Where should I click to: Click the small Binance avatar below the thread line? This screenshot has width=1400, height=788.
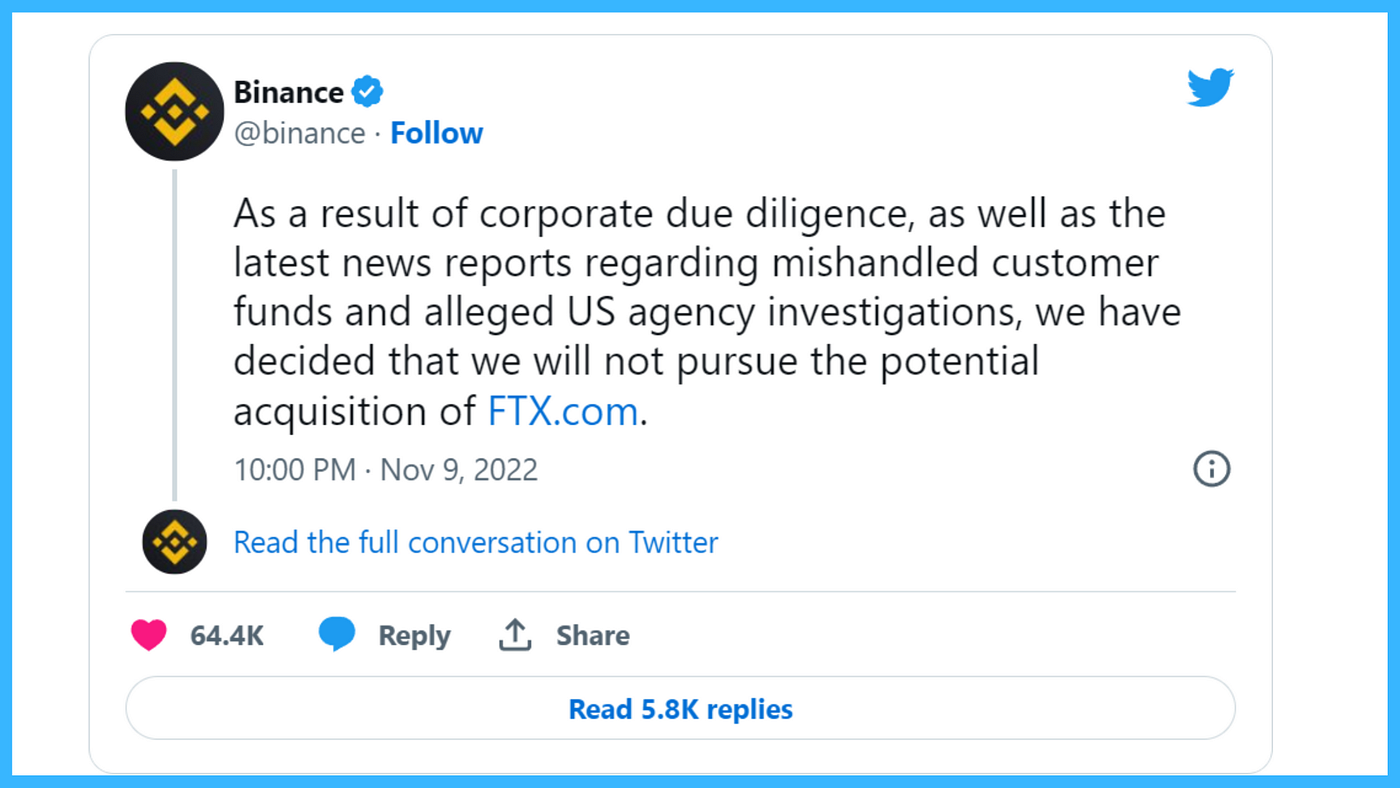174,542
